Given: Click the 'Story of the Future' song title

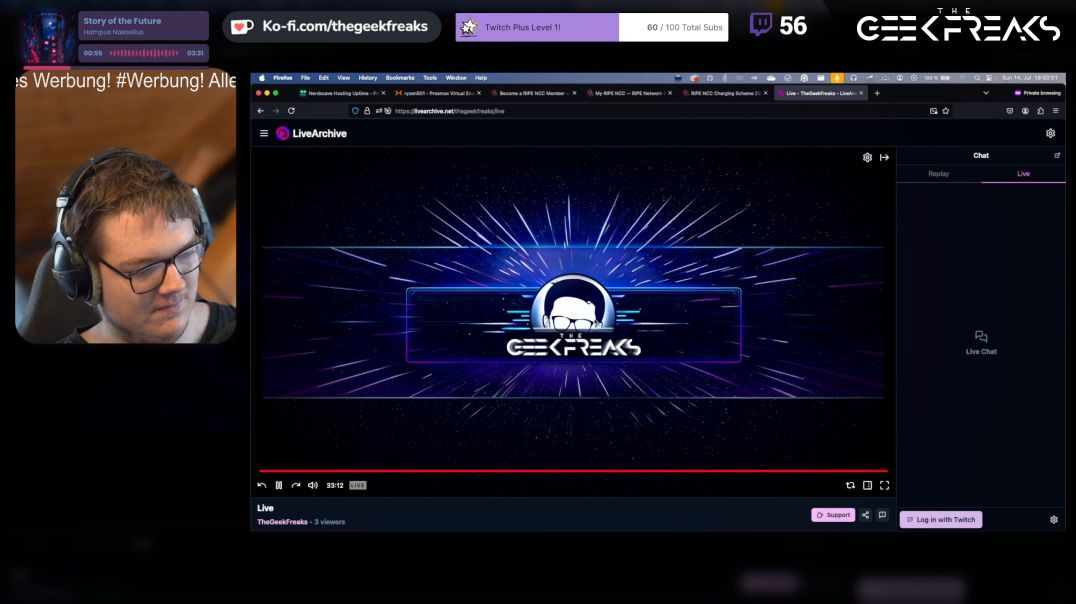Looking at the screenshot, I should pyautogui.click(x=122, y=21).
